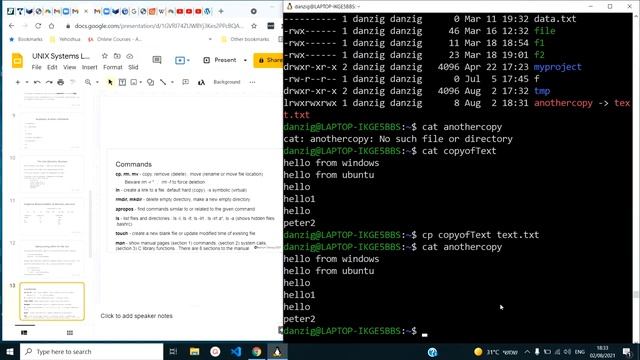Select the text box tool
The height and width of the screenshot is (360, 640).
point(122,82)
